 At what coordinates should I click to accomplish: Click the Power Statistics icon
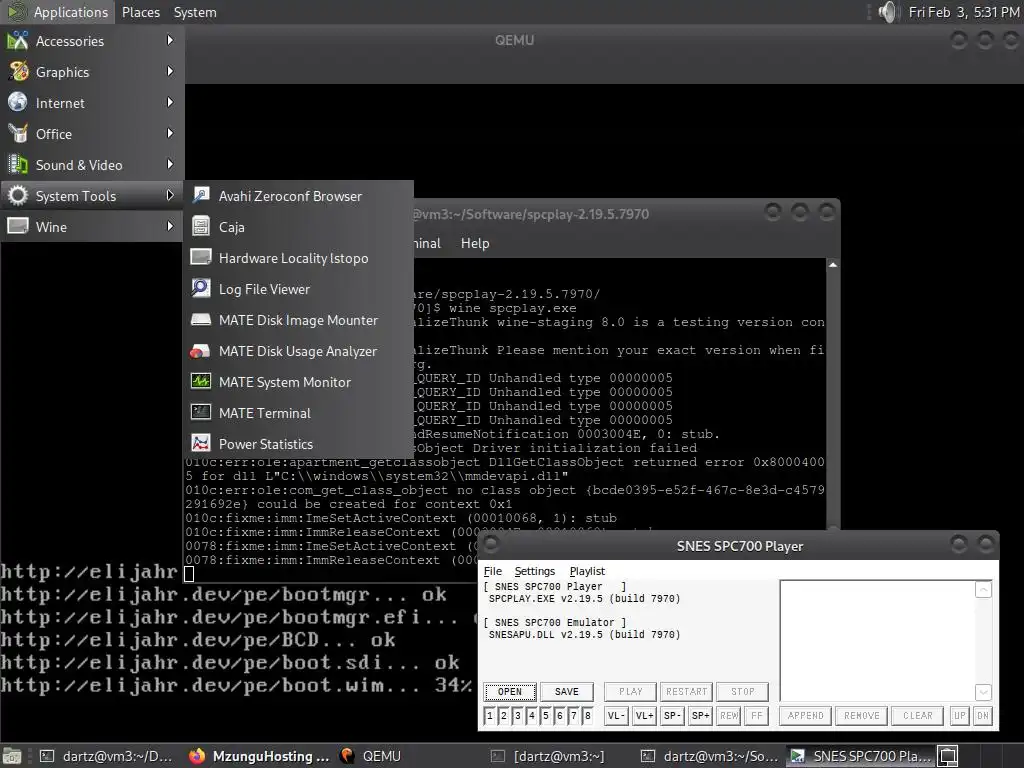tap(200, 443)
